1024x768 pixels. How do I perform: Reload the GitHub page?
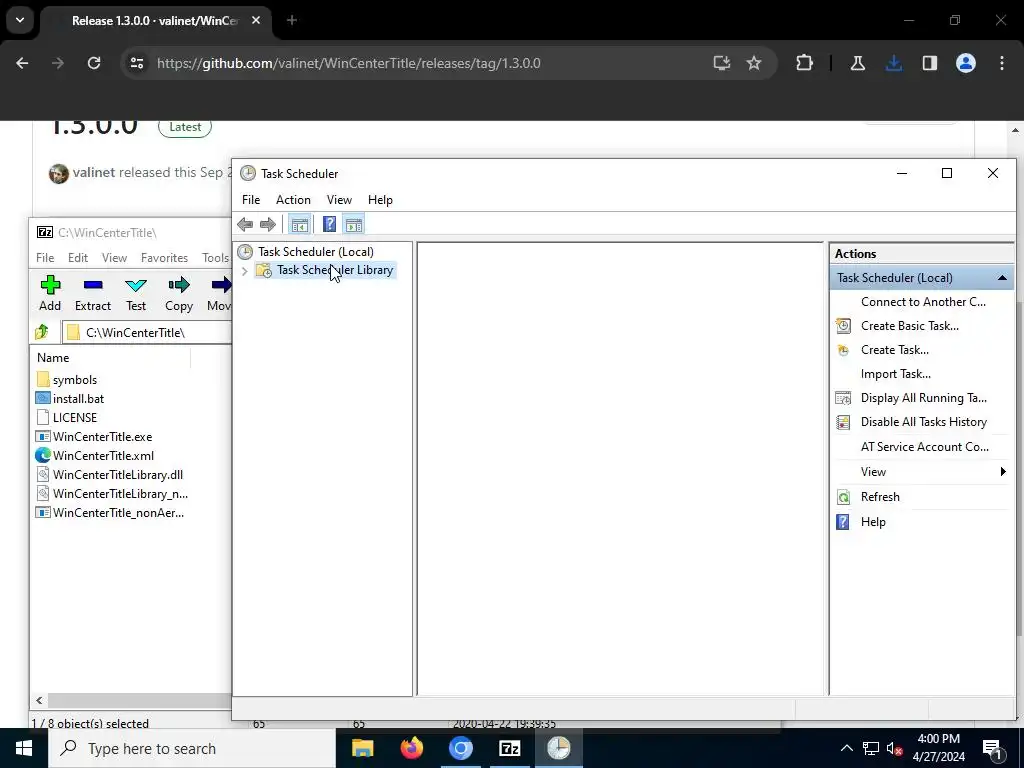(x=94, y=63)
